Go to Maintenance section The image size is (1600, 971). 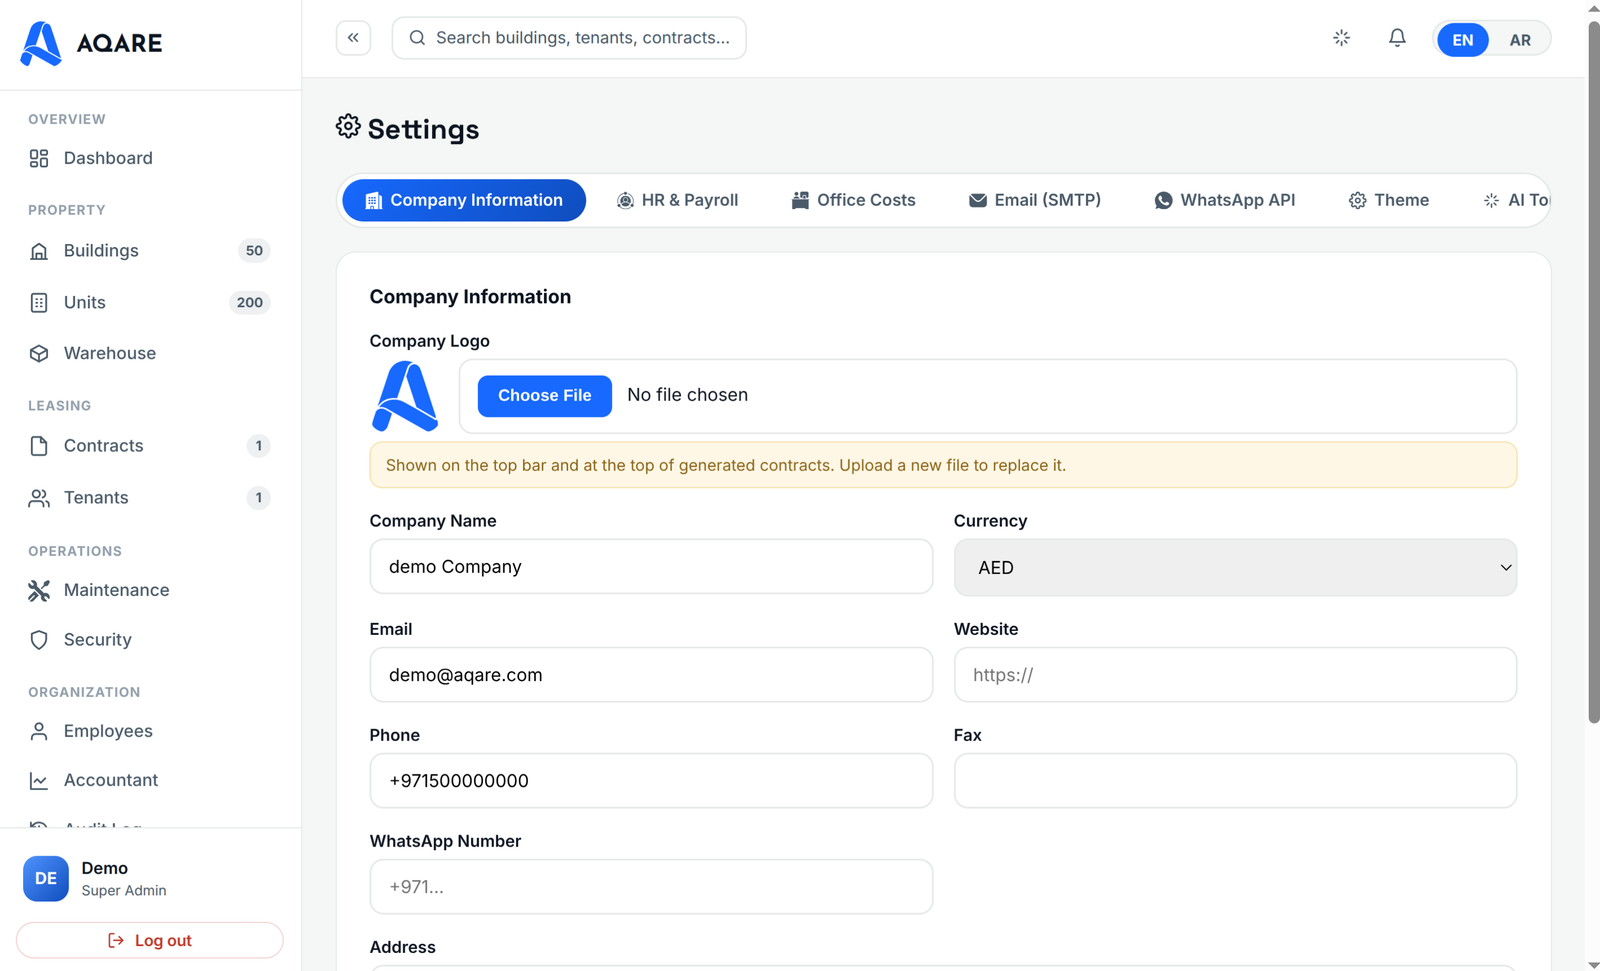(x=150, y=590)
